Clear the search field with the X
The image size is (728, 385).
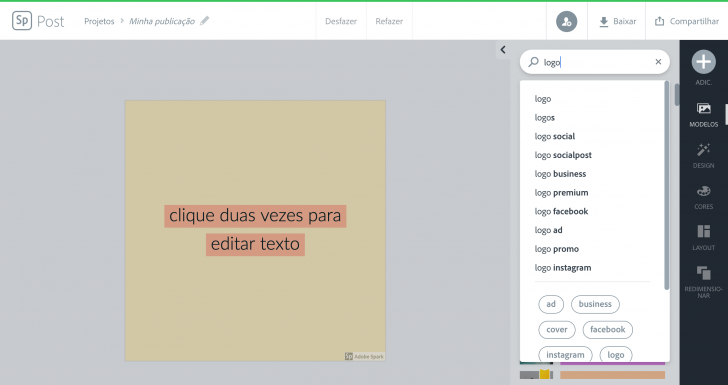(x=658, y=62)
